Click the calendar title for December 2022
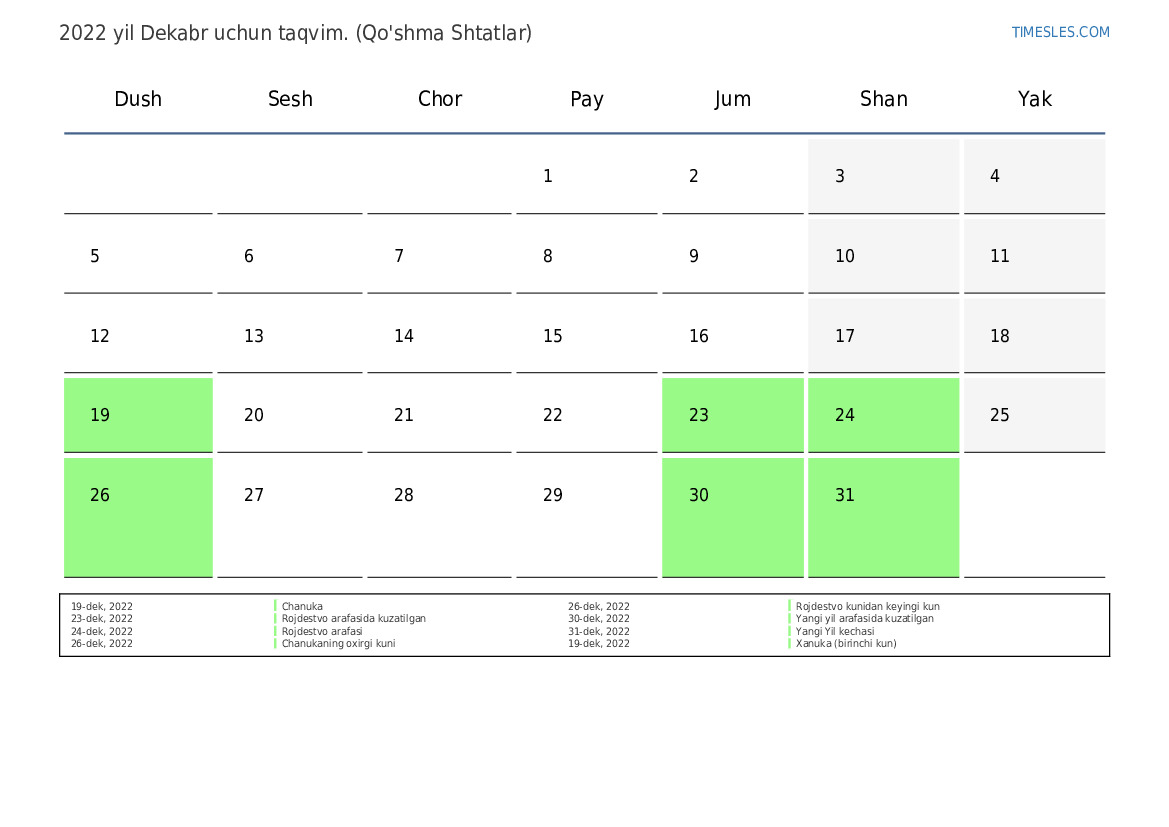Screen dimensions: 1169x827 point(295,33)
